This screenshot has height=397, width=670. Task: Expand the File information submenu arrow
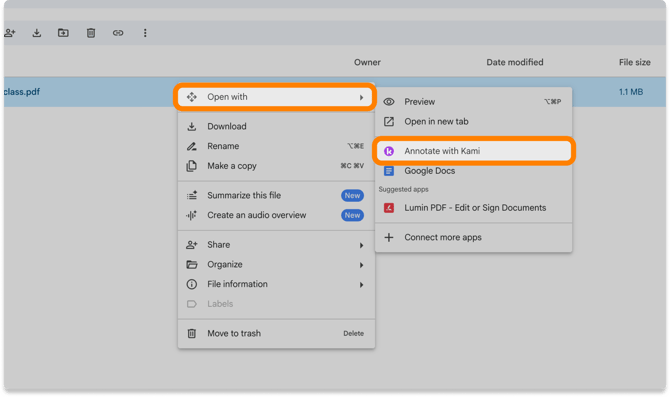point(361,285)
